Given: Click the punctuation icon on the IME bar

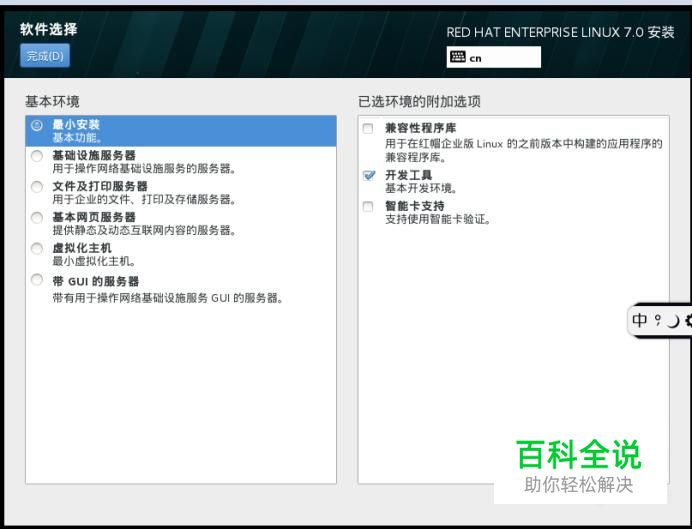Looking at the screenshot, I should 658,320.
